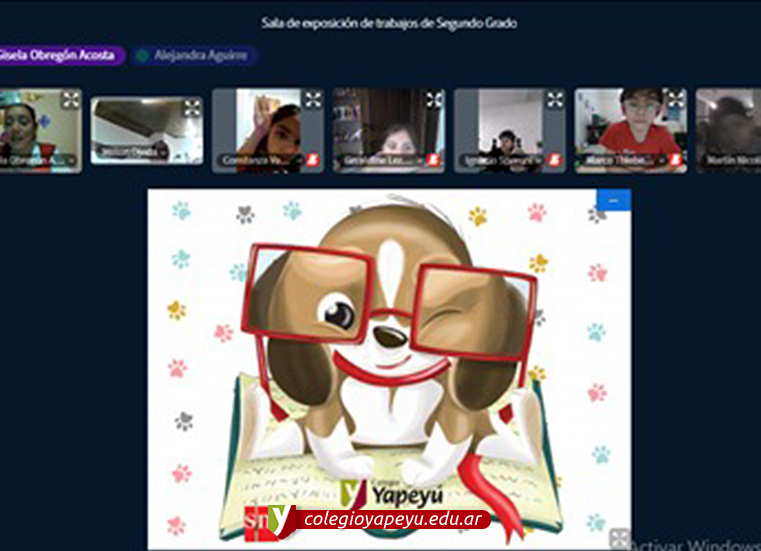Expand Geraldine's webcam to fullscreen
Image resolution: width=761 pixels, height=551 pixels.
click(x=434, y=100)
